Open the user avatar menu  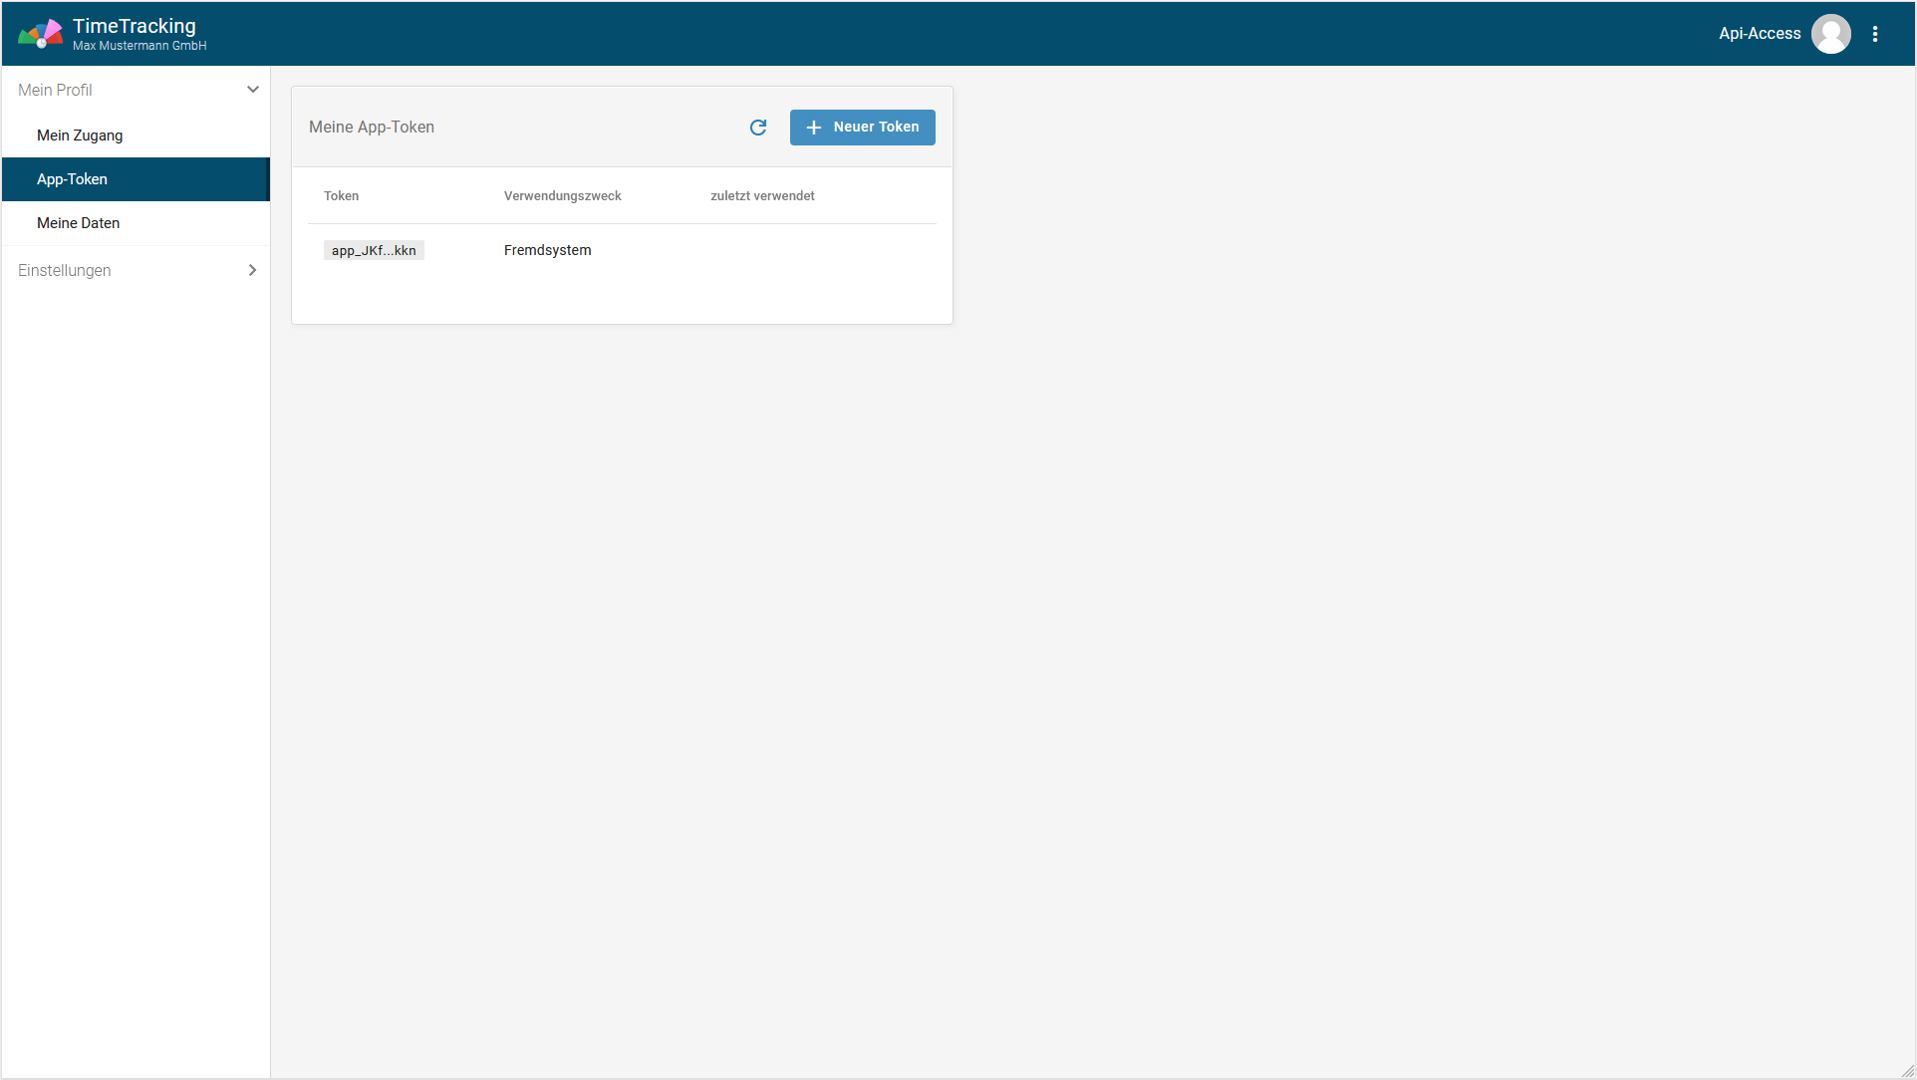pos(1830,34)
